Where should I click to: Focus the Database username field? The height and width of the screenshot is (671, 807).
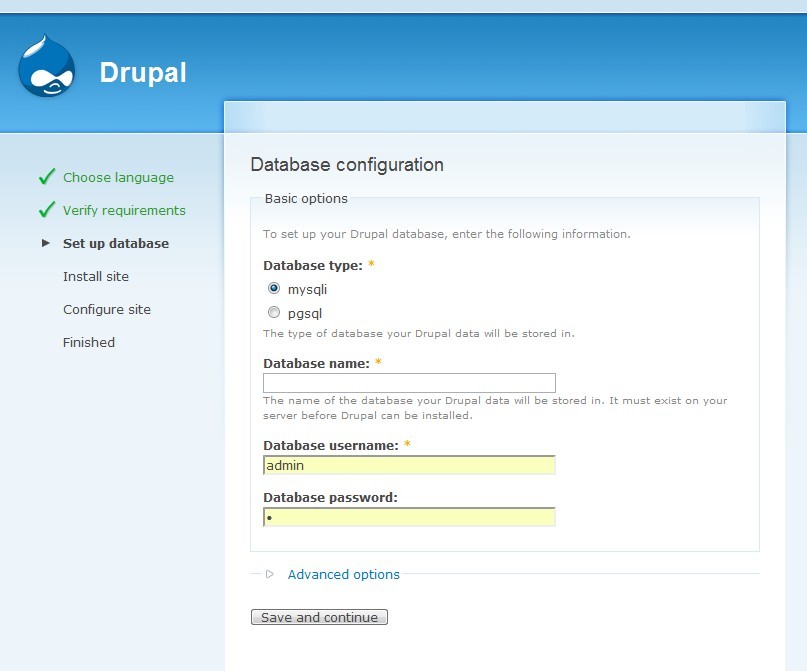click(x=409, y=465)
